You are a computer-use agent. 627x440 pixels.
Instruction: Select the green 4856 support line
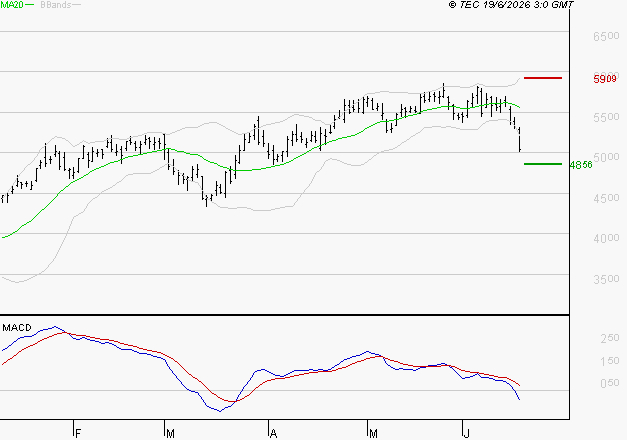pyautogui.click(x=543, y=164)
